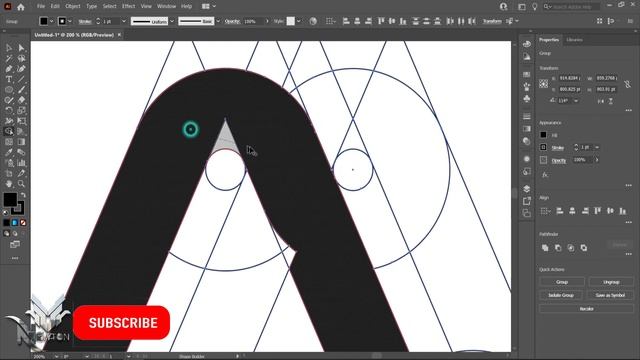
Task: Swap fill and stroke colors arrow
Action: coord(23,195)
